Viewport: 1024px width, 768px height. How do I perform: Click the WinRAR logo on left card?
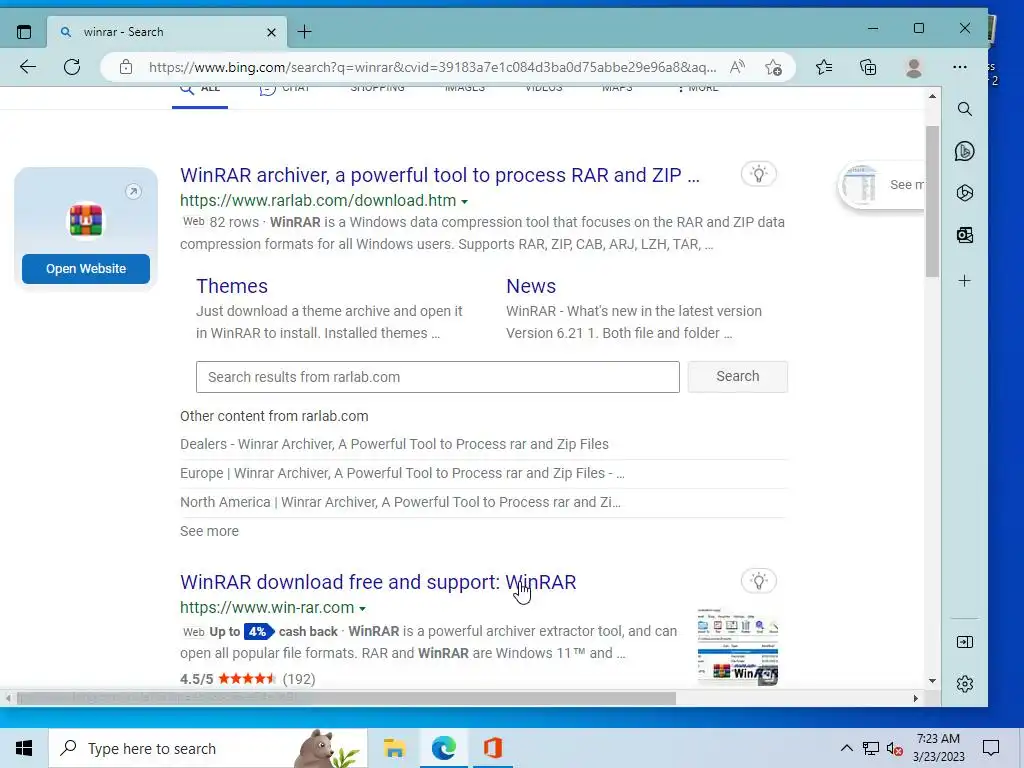tap(86, 220)
